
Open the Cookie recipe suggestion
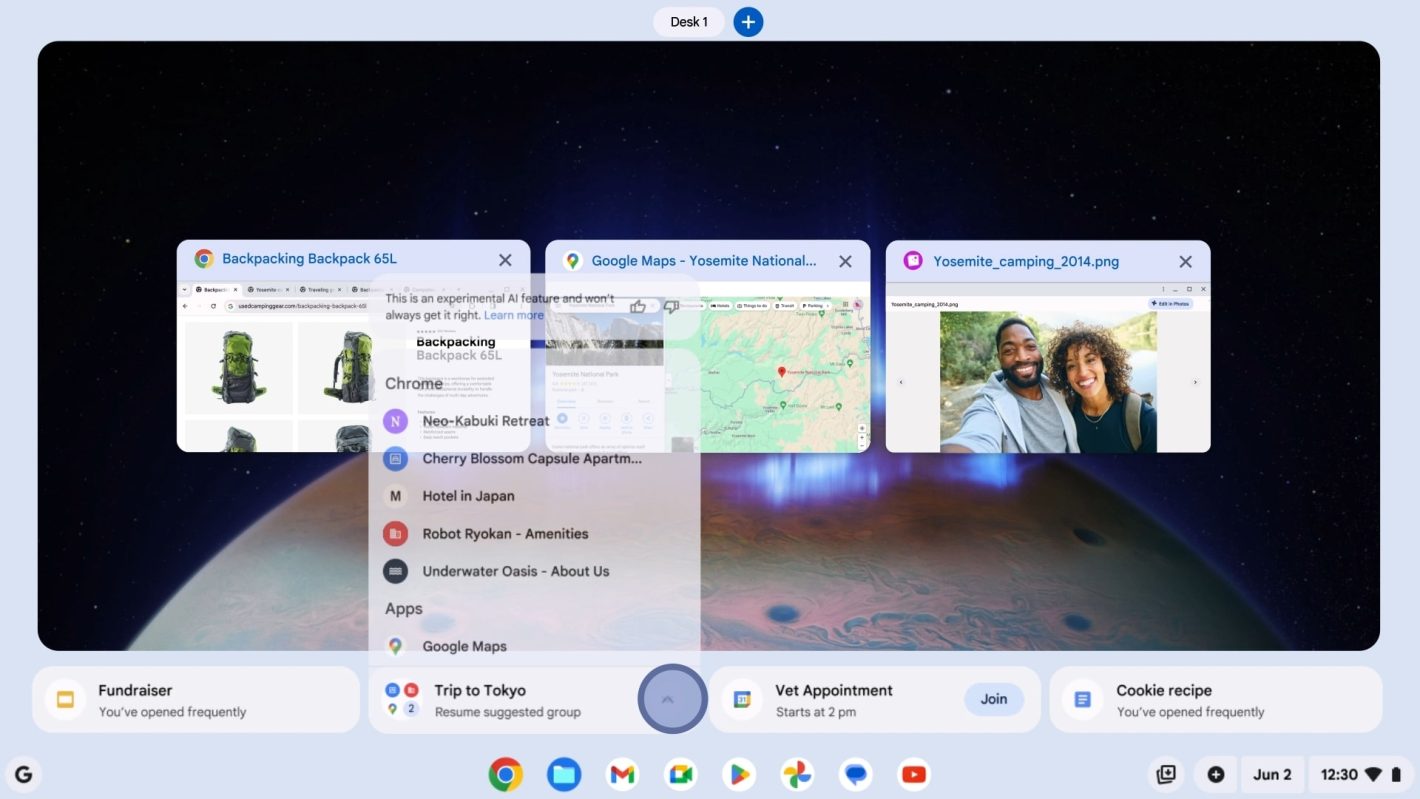[1215, 700]
